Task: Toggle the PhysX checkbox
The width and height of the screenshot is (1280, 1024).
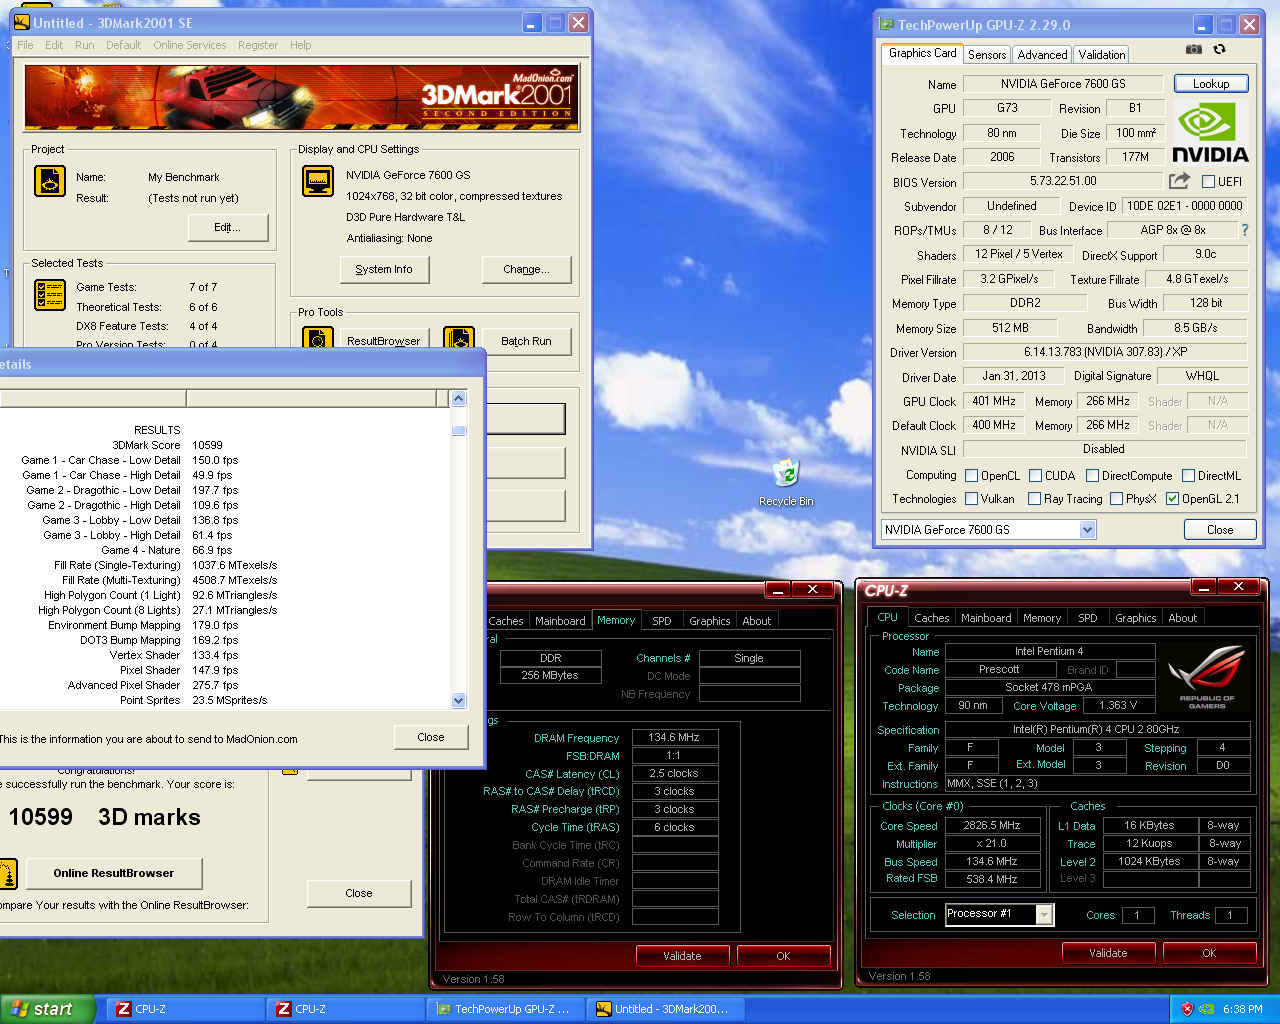Action: [x=1116, y=499]
